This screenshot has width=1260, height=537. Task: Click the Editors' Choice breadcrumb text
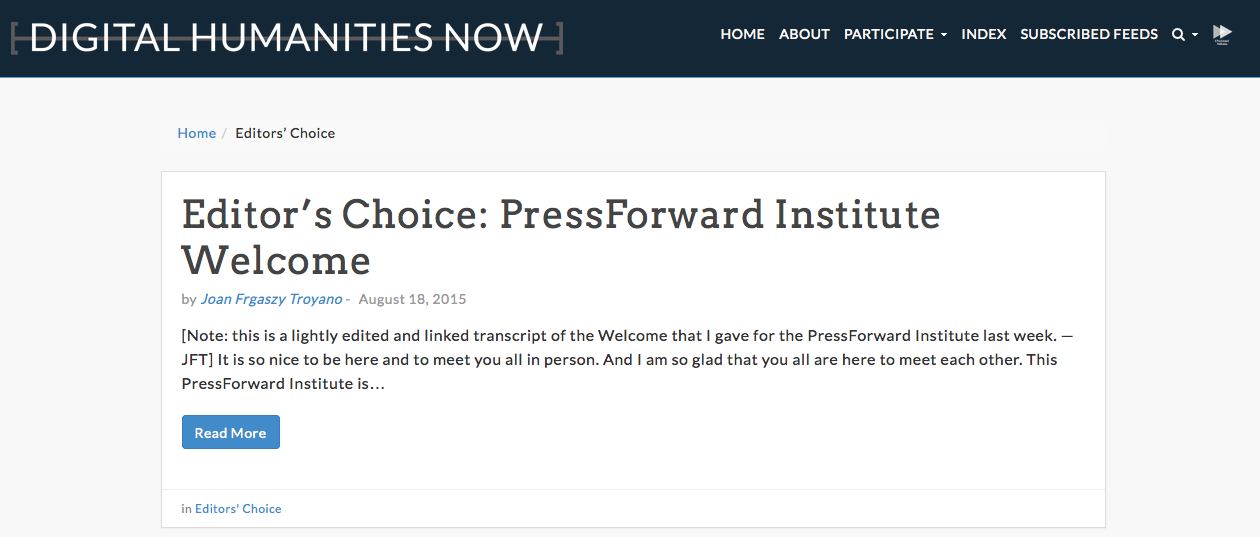coord(285,133)
